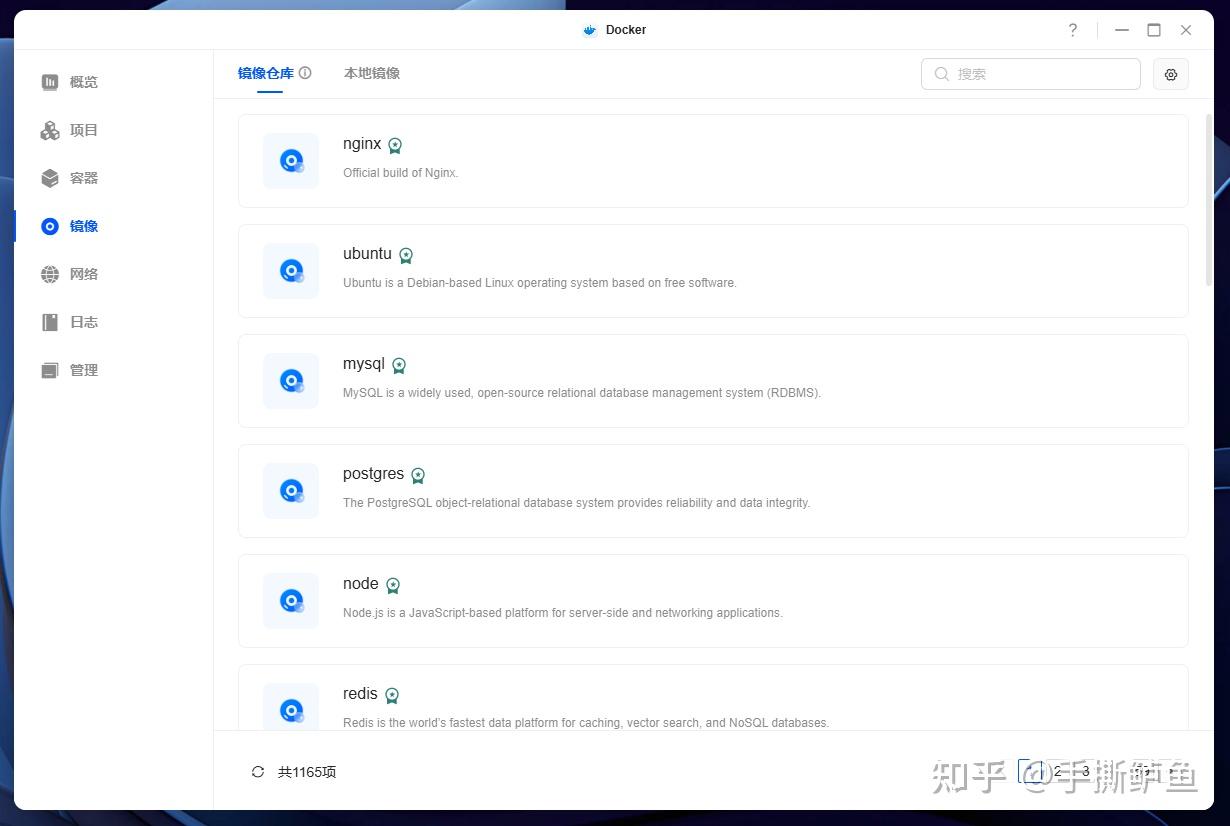Click the 网络 globe icon
1230x826 pixels.
(50, 274)
